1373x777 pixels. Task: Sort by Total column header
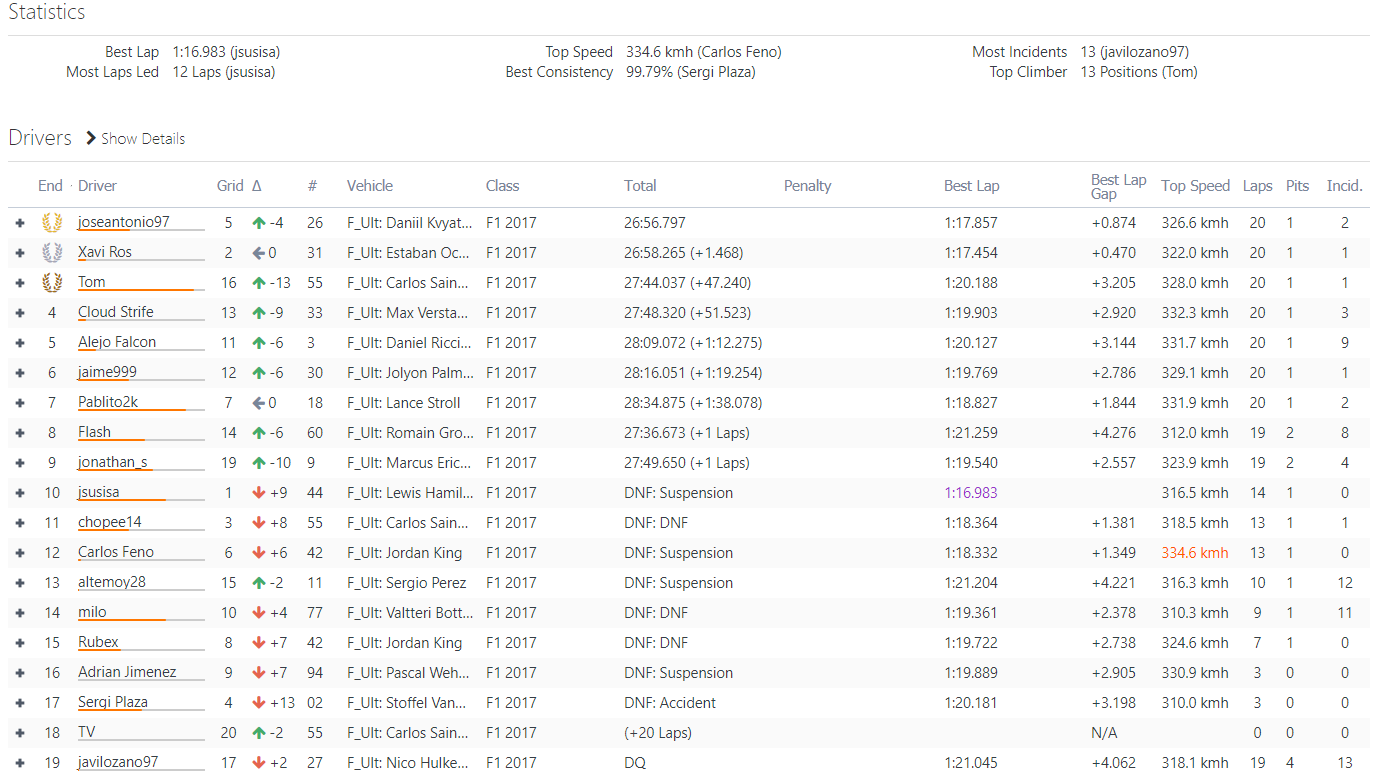[x=640, y=186]
